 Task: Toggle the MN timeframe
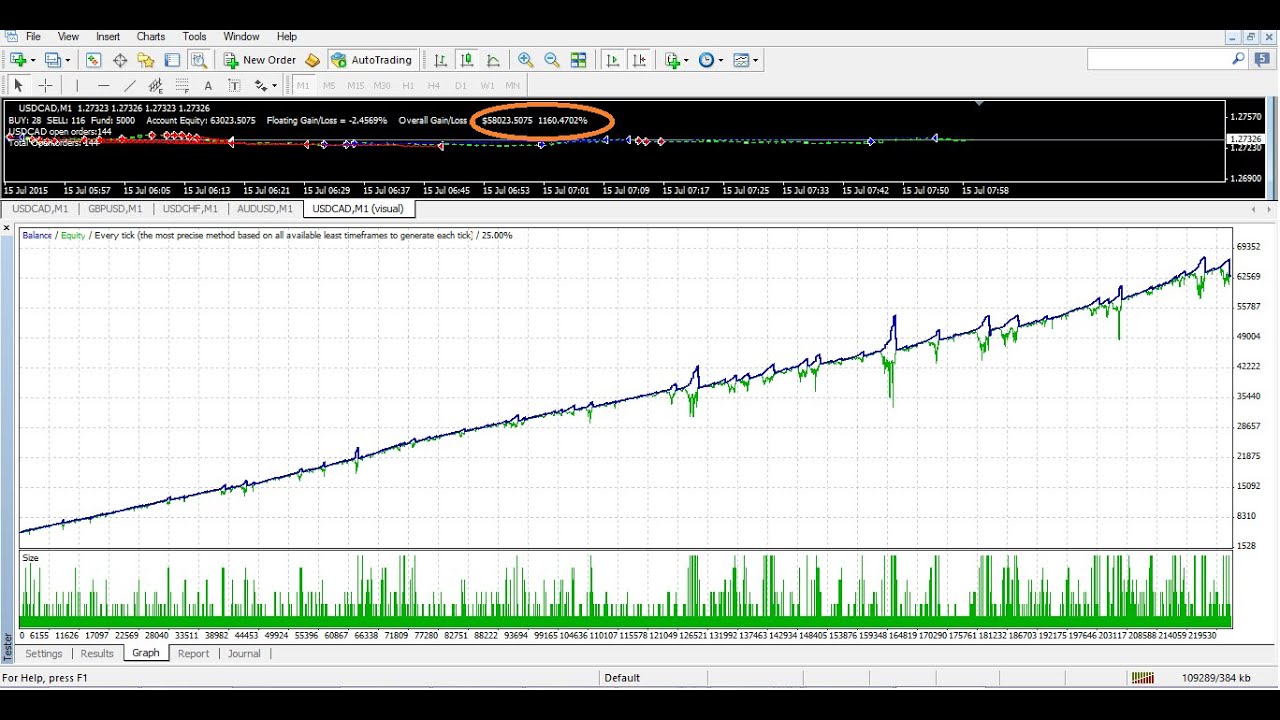(513, 86)
